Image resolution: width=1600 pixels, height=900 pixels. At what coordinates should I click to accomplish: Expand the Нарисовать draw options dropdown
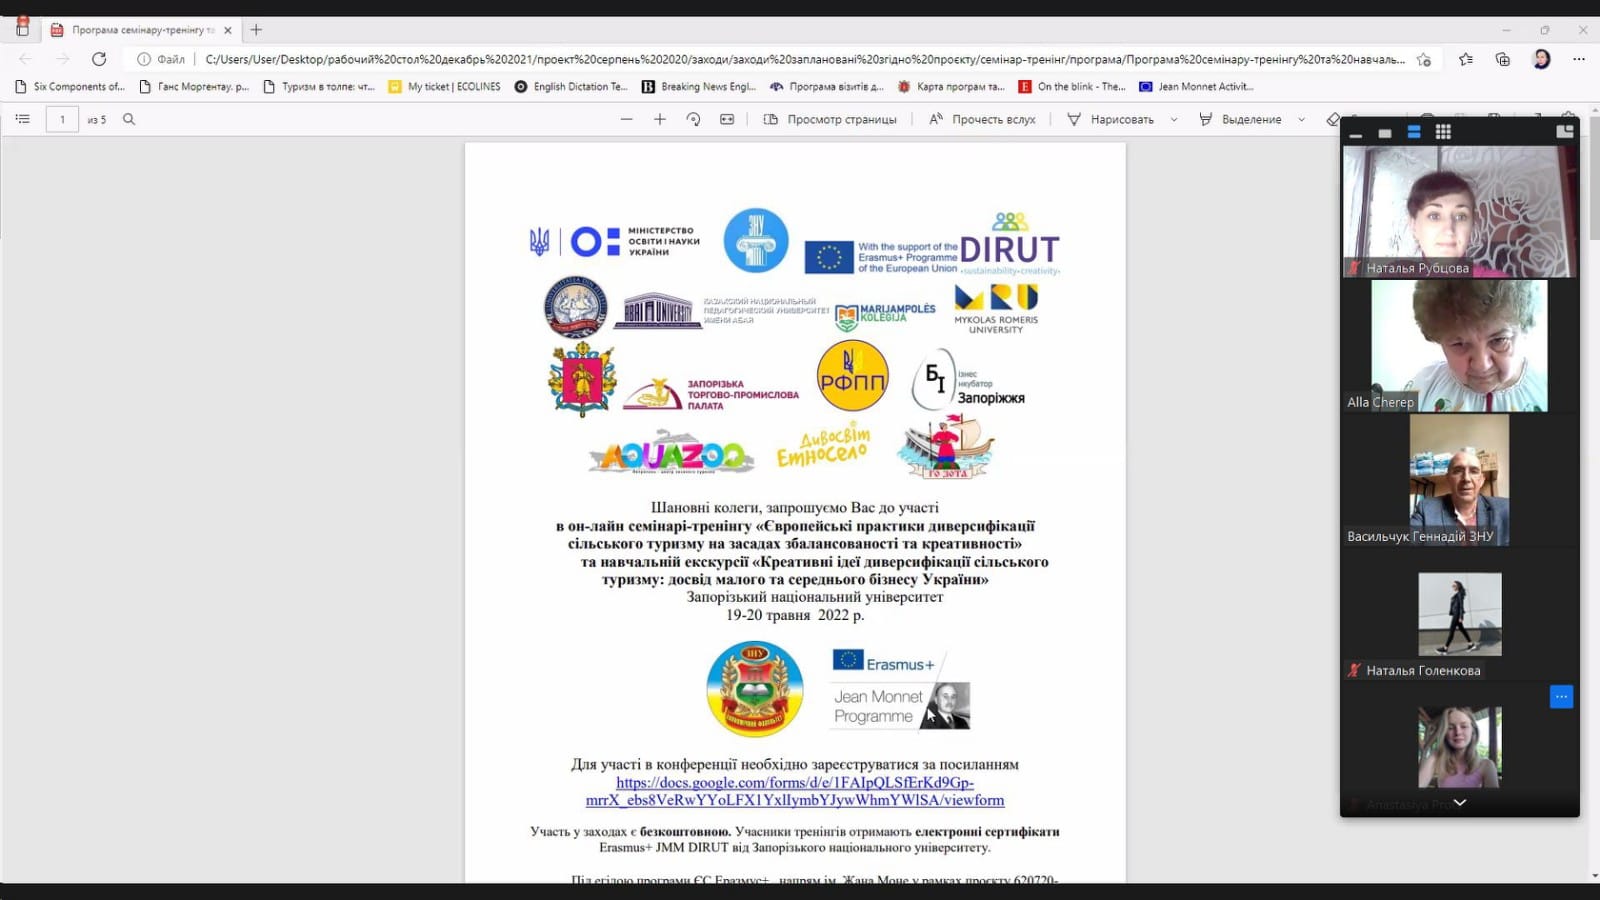(x=1174, y=119)
